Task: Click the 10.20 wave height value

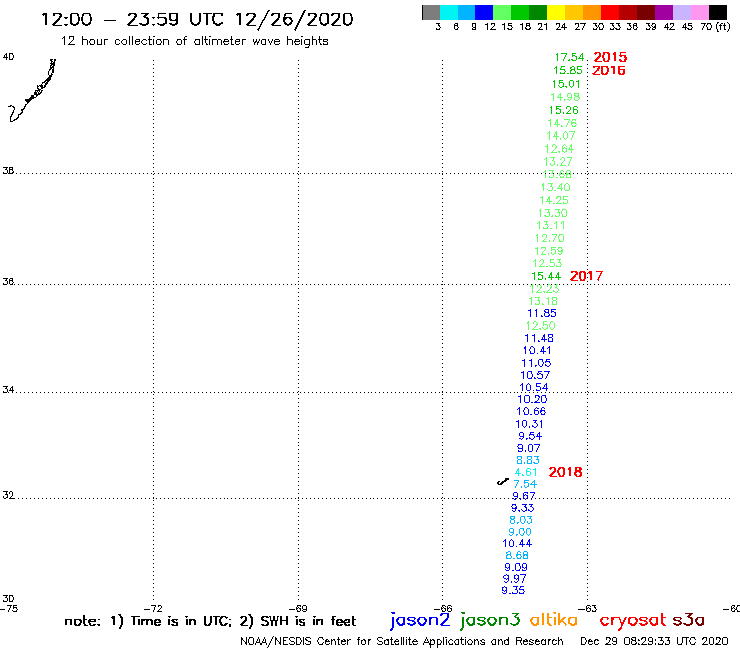Action: click(x=532, y=399)
